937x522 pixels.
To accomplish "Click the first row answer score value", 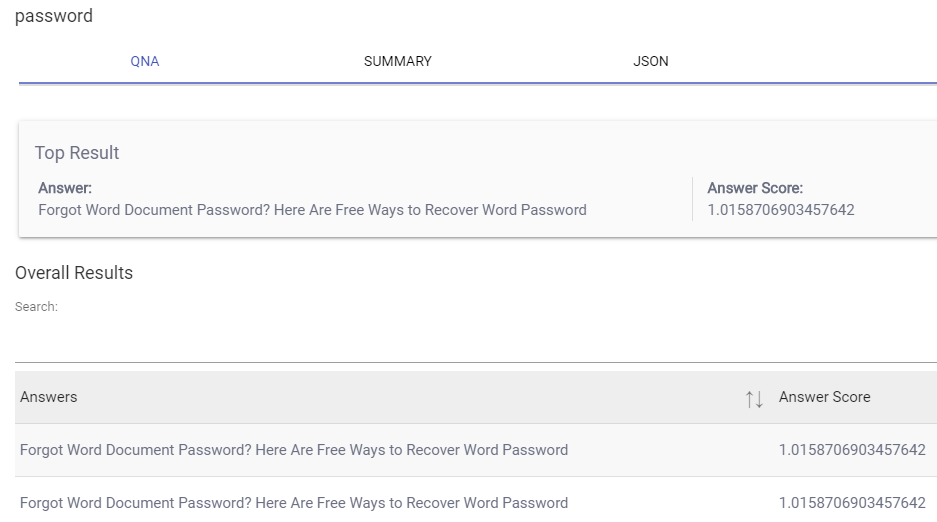I will tap(852, 450).
